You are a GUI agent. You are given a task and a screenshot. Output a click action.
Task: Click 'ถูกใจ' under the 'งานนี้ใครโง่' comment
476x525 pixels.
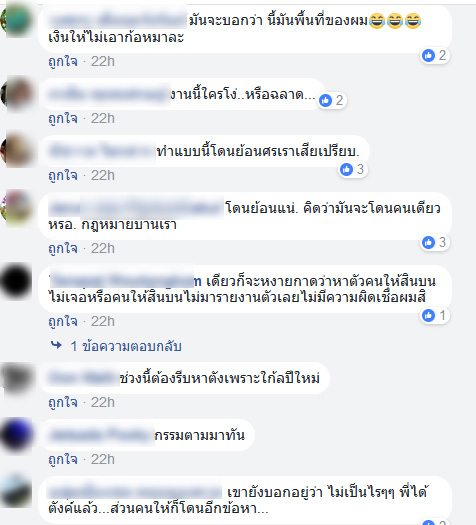click(x=63, y=119)
